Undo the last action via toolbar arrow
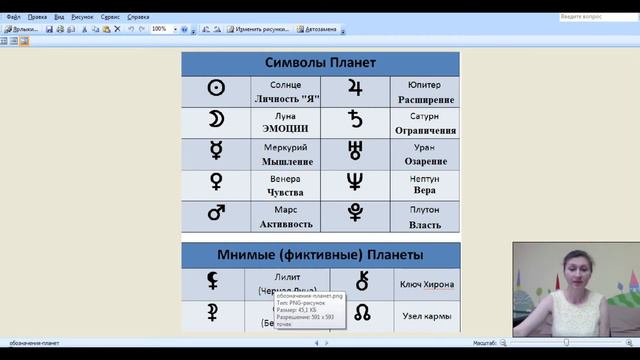 click(x=131, y=29)
